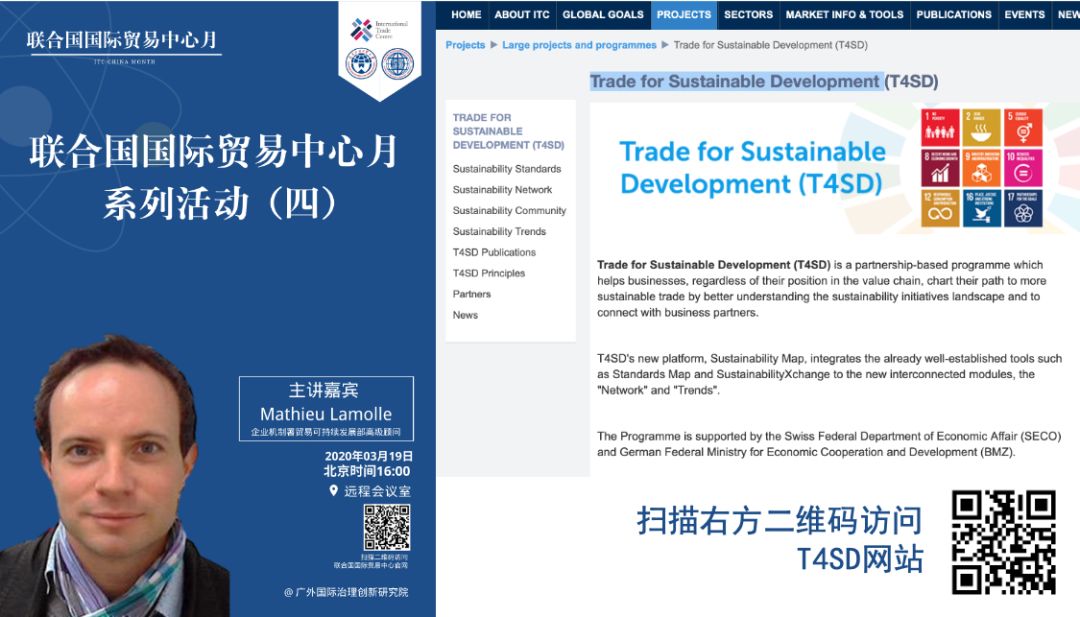Click the Projects breadcrumb link

465,45
